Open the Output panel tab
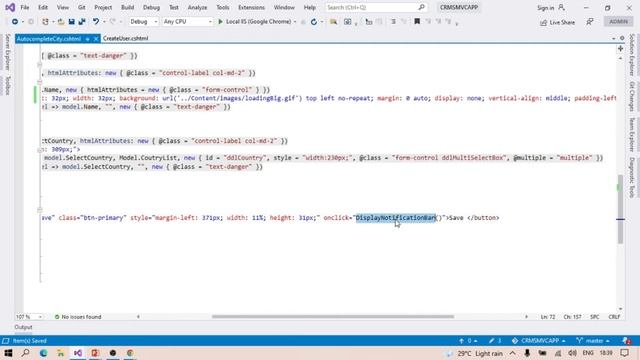640x360 pixels. click(23, 327)
